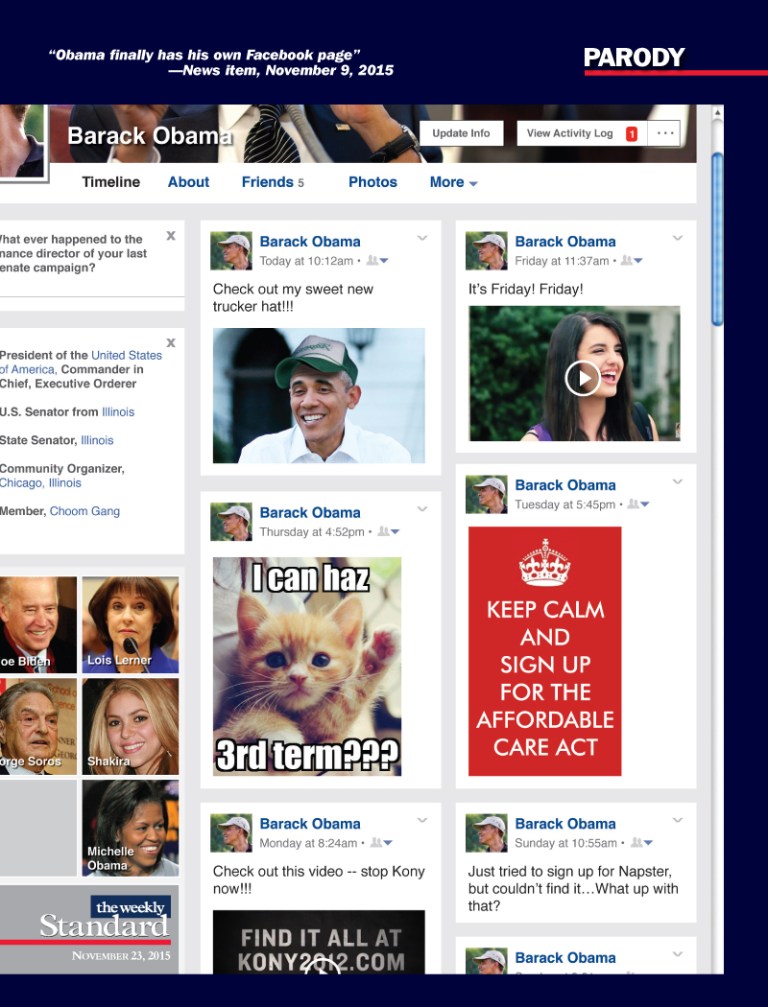Expand options chevron on Kony video post

[x=422, y=820]
